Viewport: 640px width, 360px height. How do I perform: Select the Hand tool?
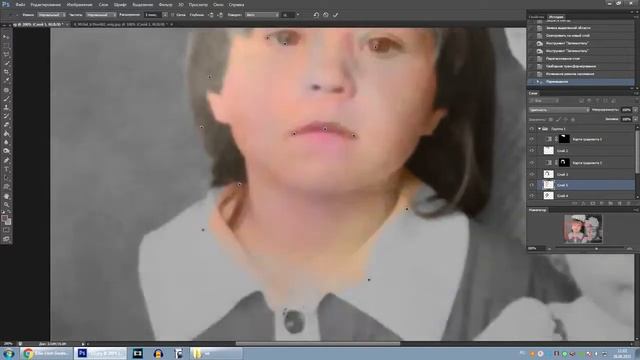click(6, 196)
